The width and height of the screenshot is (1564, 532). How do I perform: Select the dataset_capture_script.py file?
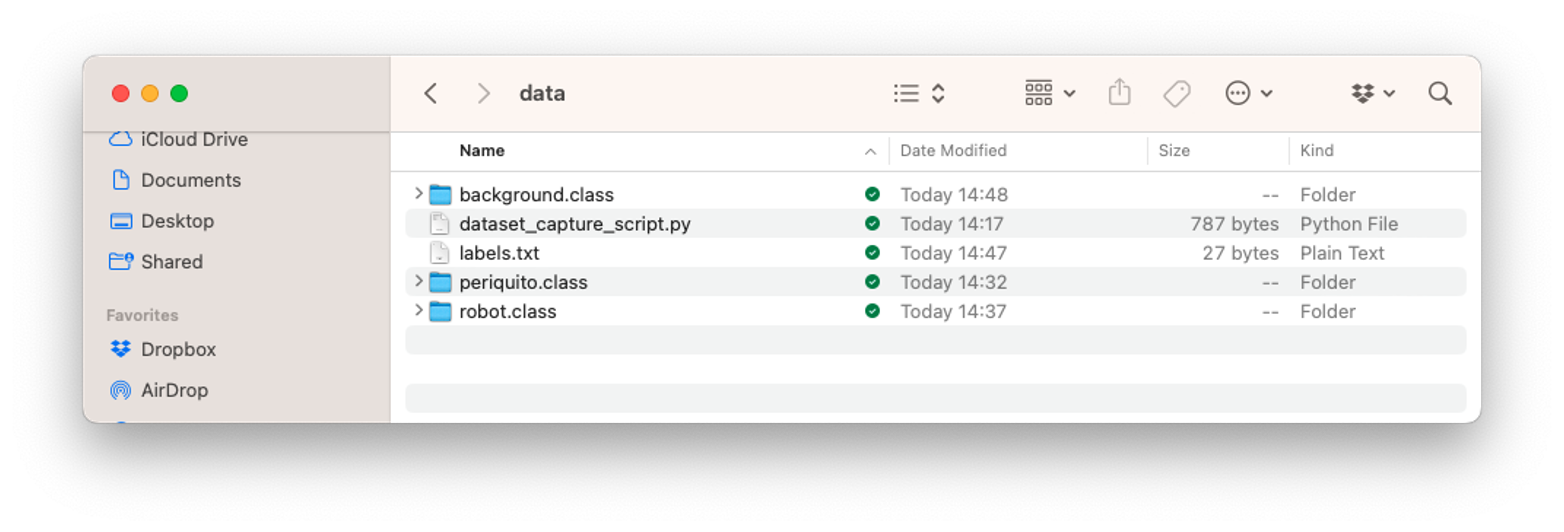[x=574, y=224]
